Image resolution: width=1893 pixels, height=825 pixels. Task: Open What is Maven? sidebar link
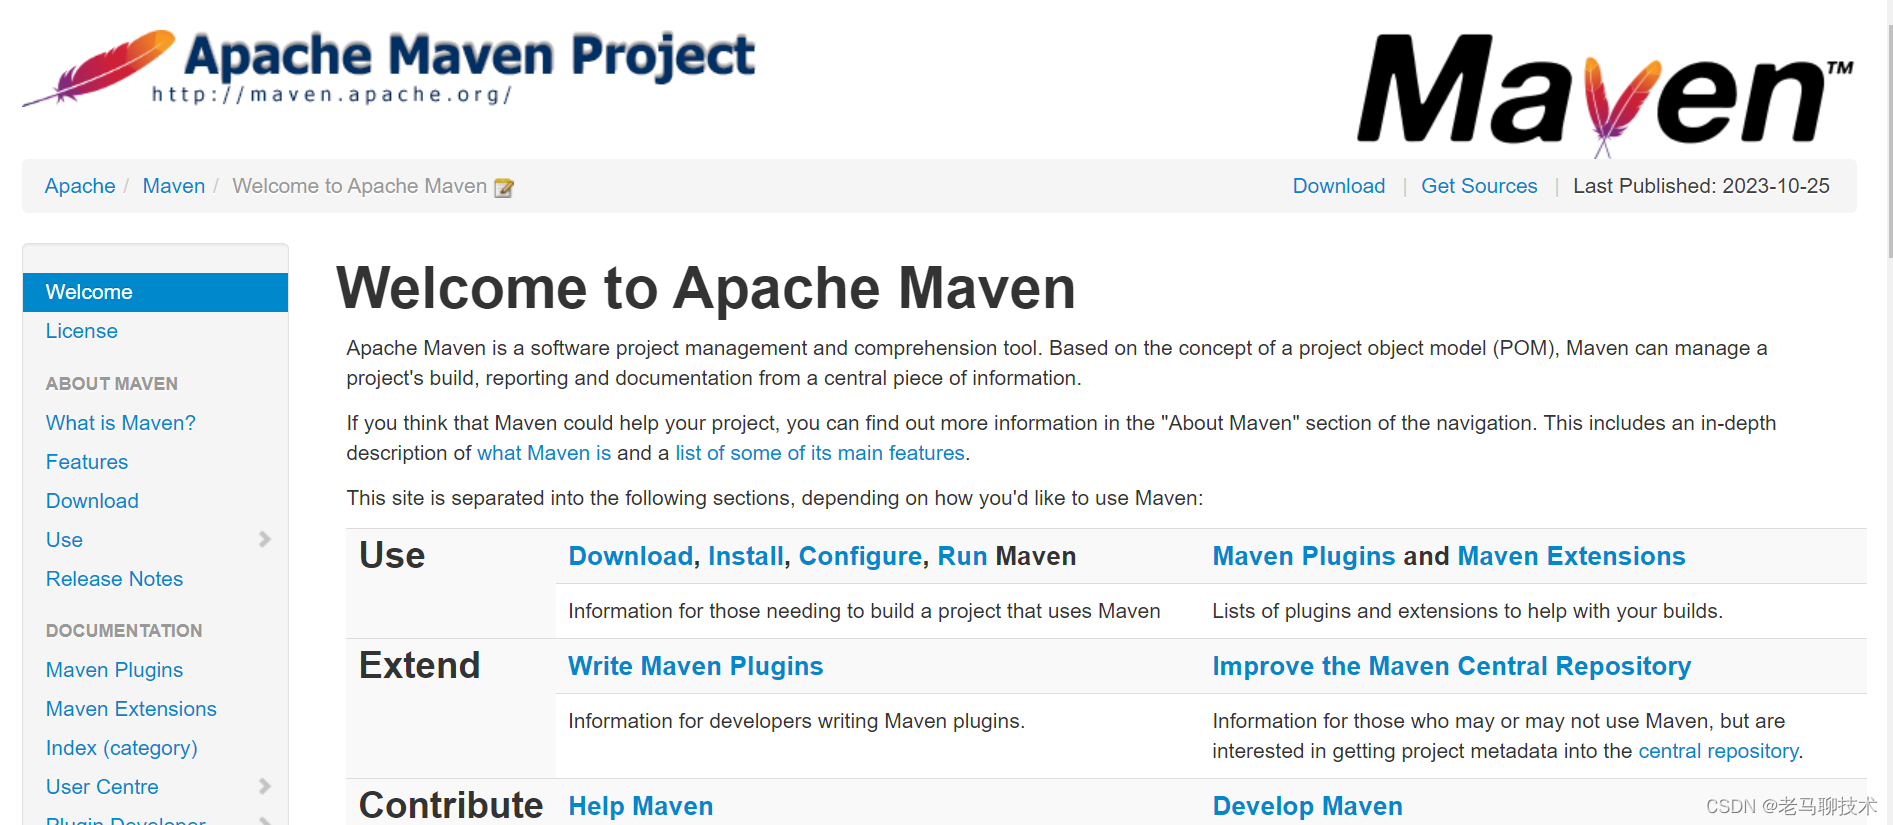coord(121,423)
